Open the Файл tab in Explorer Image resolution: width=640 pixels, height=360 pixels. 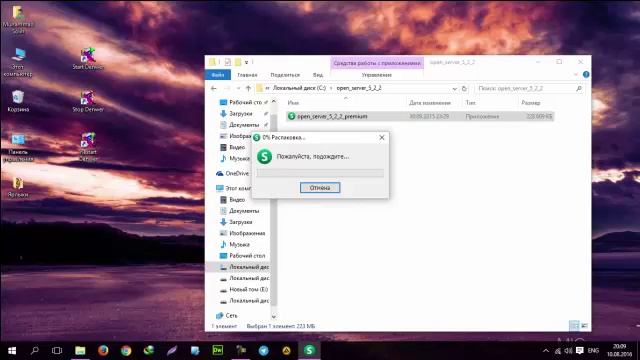point(218,75)
